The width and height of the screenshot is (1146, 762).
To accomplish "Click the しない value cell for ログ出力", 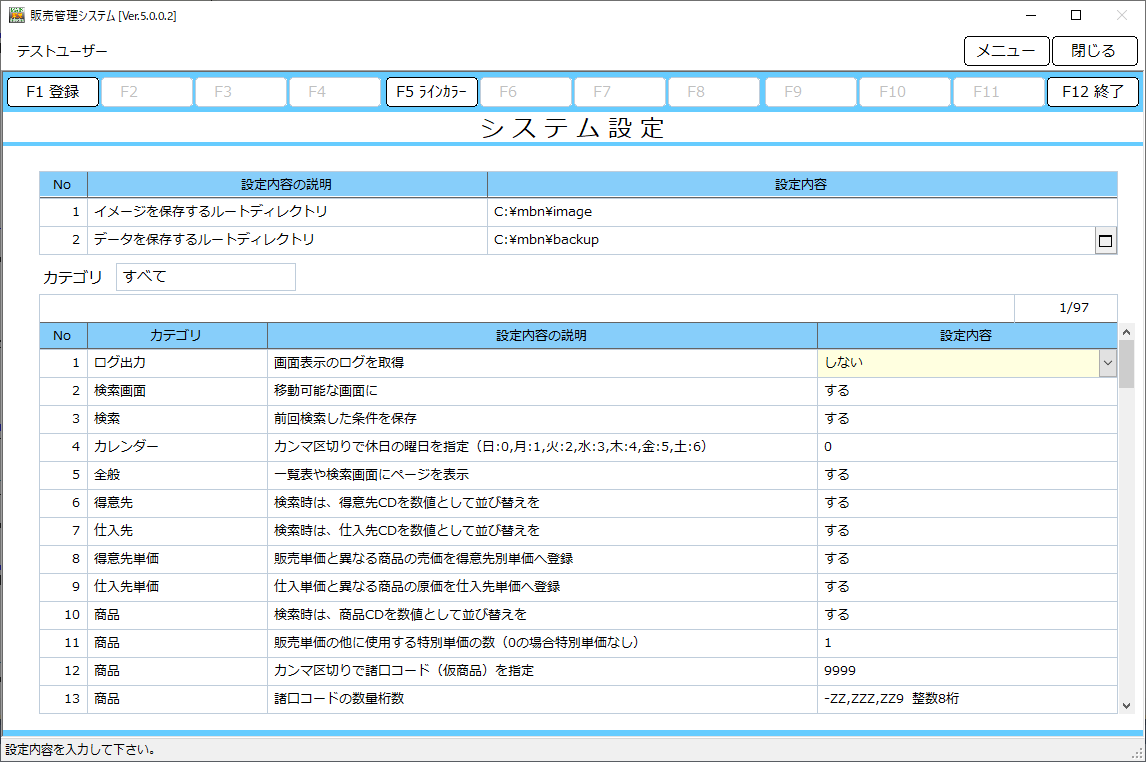I will point(958,363).
